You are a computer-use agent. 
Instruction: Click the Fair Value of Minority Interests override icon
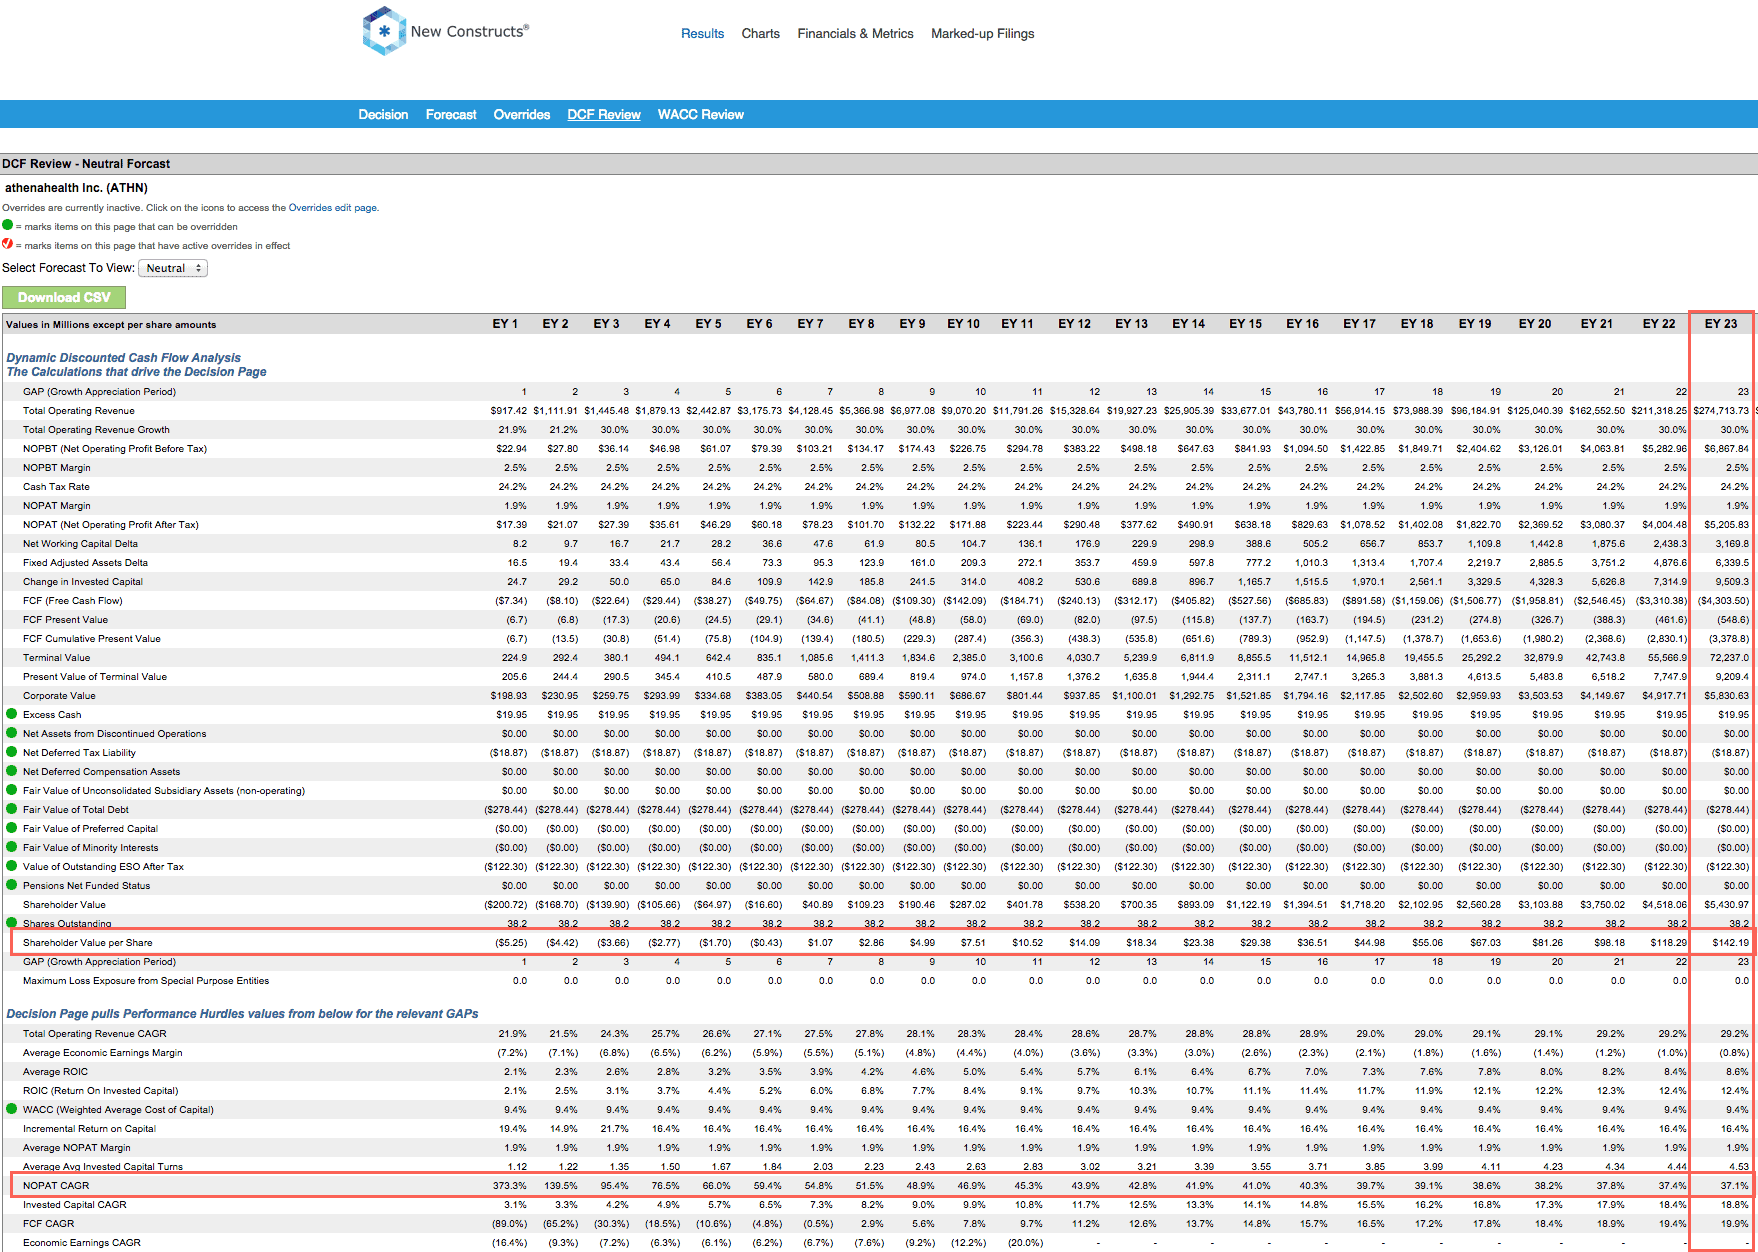[x=11, y=847]
